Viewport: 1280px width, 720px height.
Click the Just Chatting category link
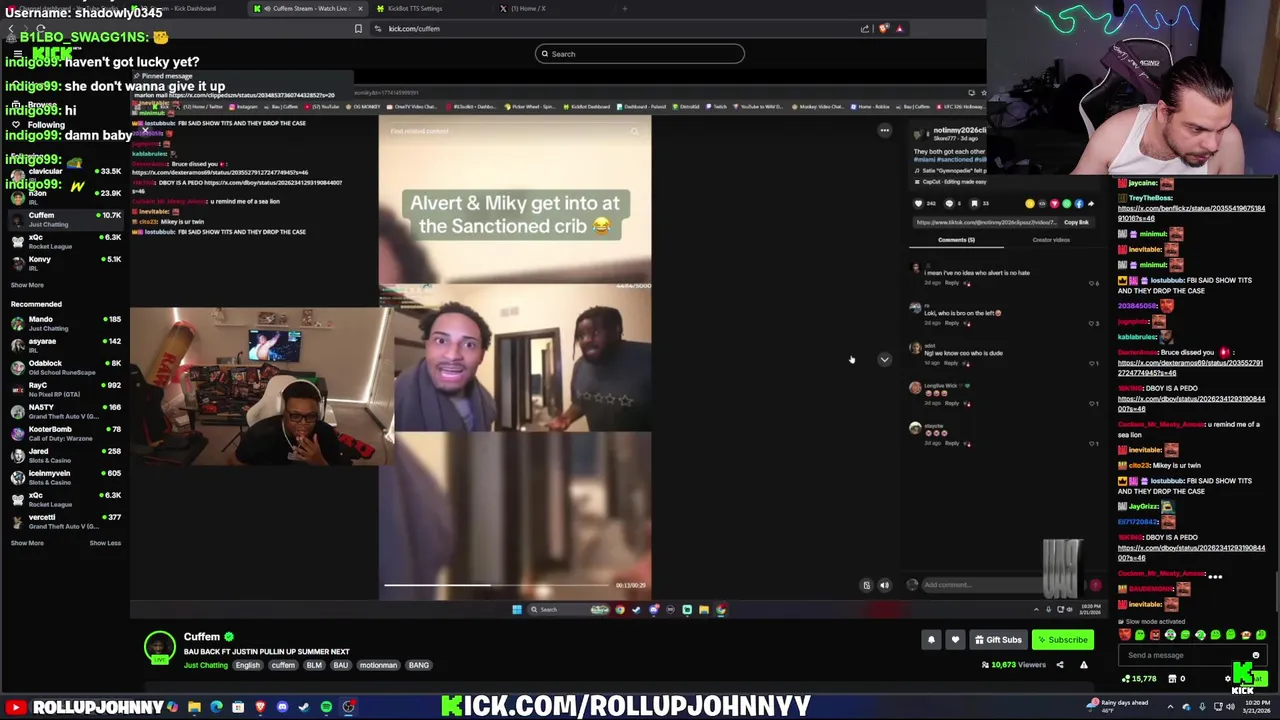click(x=205, y=666)
